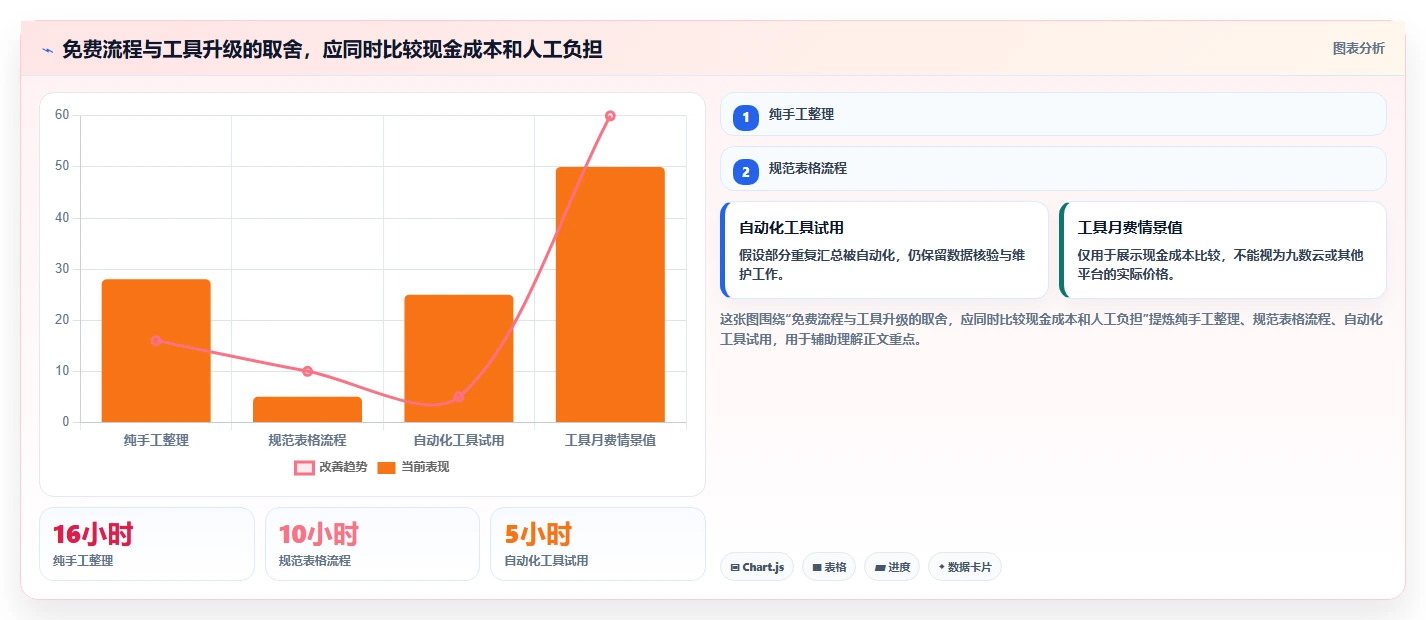Click the lightning icon beside the title
The height and width of the screenshot is (620, 1426).
[47, 50]
